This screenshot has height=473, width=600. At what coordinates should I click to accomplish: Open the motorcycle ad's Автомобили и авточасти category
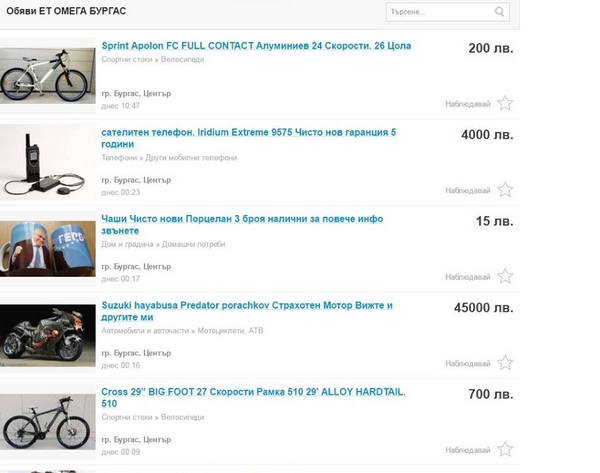(x=145, y=331)
